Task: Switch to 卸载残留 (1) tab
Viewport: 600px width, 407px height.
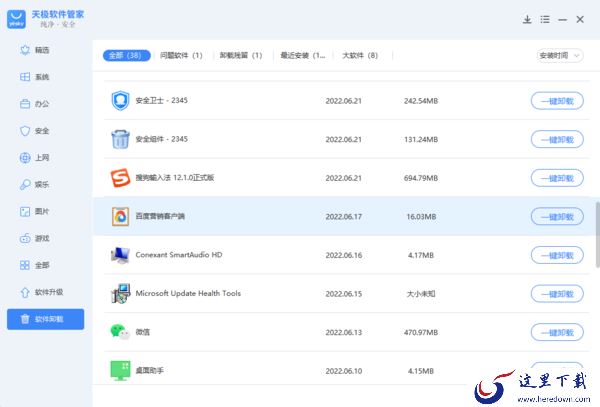Action: (241, 55)
